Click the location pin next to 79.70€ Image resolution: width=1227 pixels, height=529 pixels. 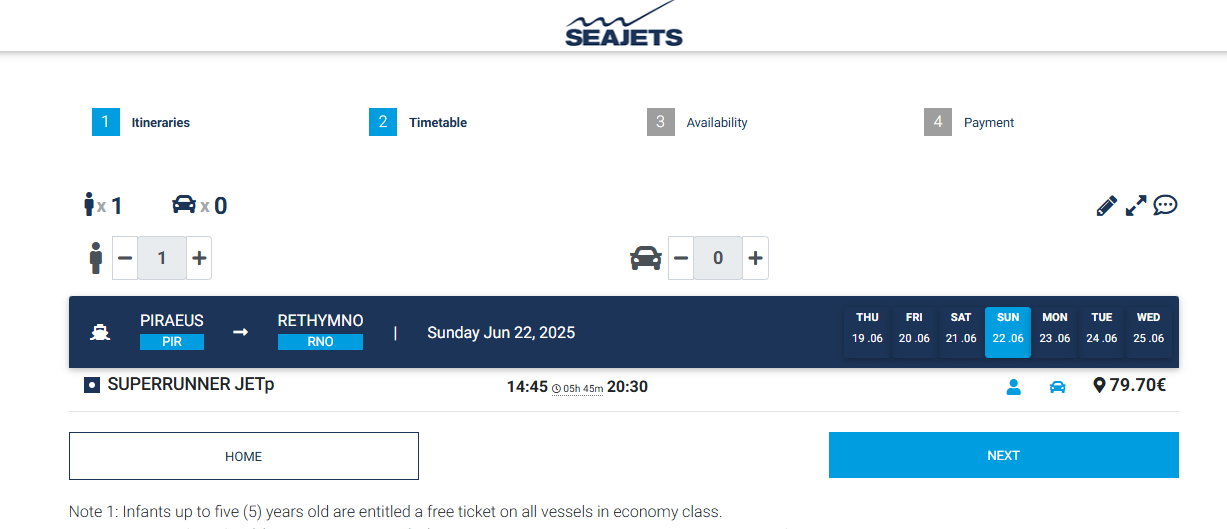pos(1099,385)
